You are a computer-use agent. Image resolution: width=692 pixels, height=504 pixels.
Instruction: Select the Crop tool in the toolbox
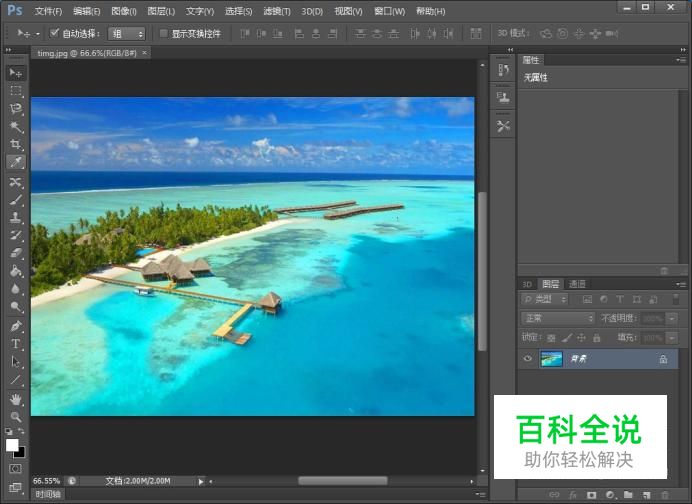16,144
